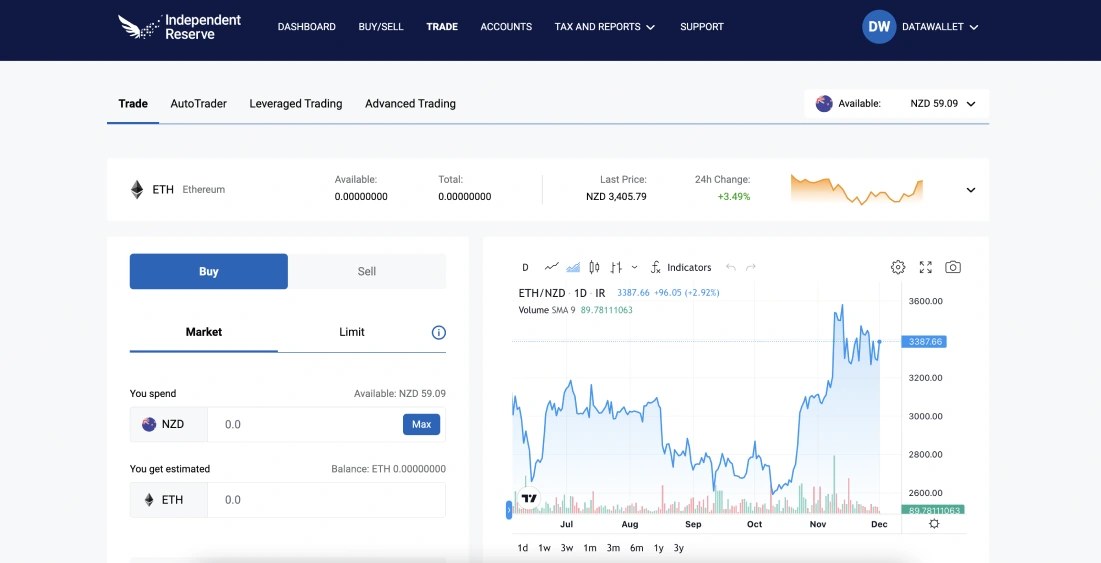Set chart range to 3y
This screenshot has width=1101, height=563.
678,548
